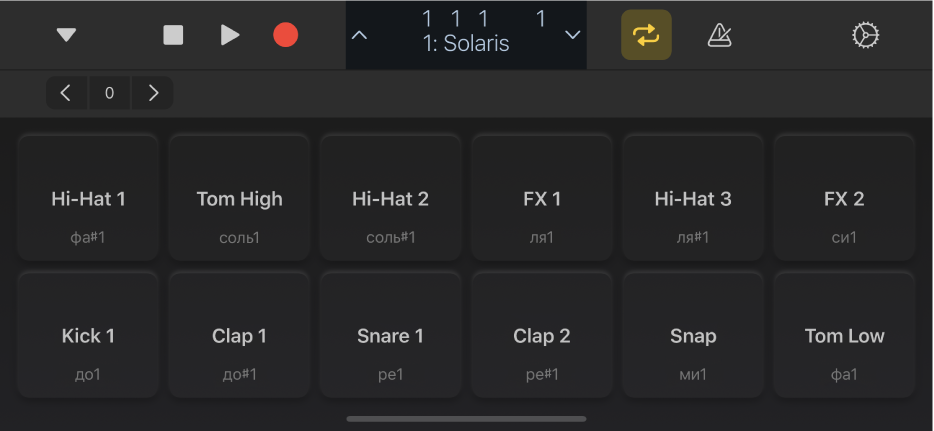Increase octave with right arrow
The image size is (934, 431).
153,93
